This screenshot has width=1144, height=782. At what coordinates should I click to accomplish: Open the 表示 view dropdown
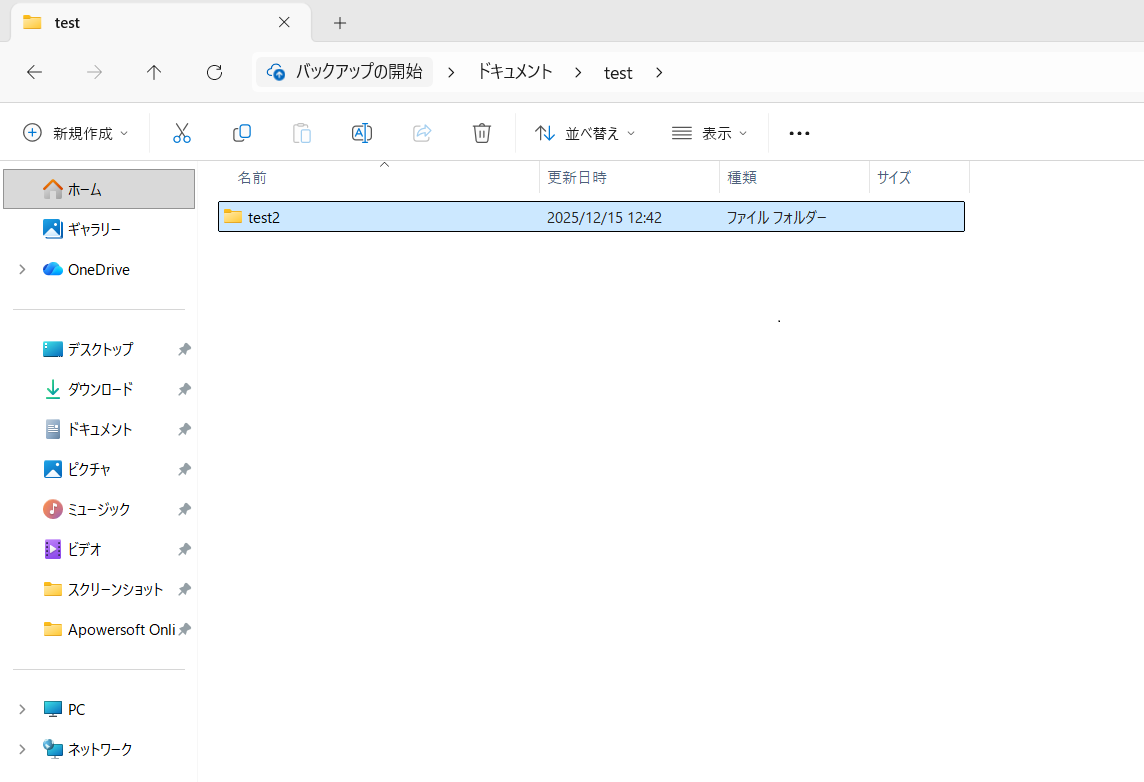(x=709, y=133)
